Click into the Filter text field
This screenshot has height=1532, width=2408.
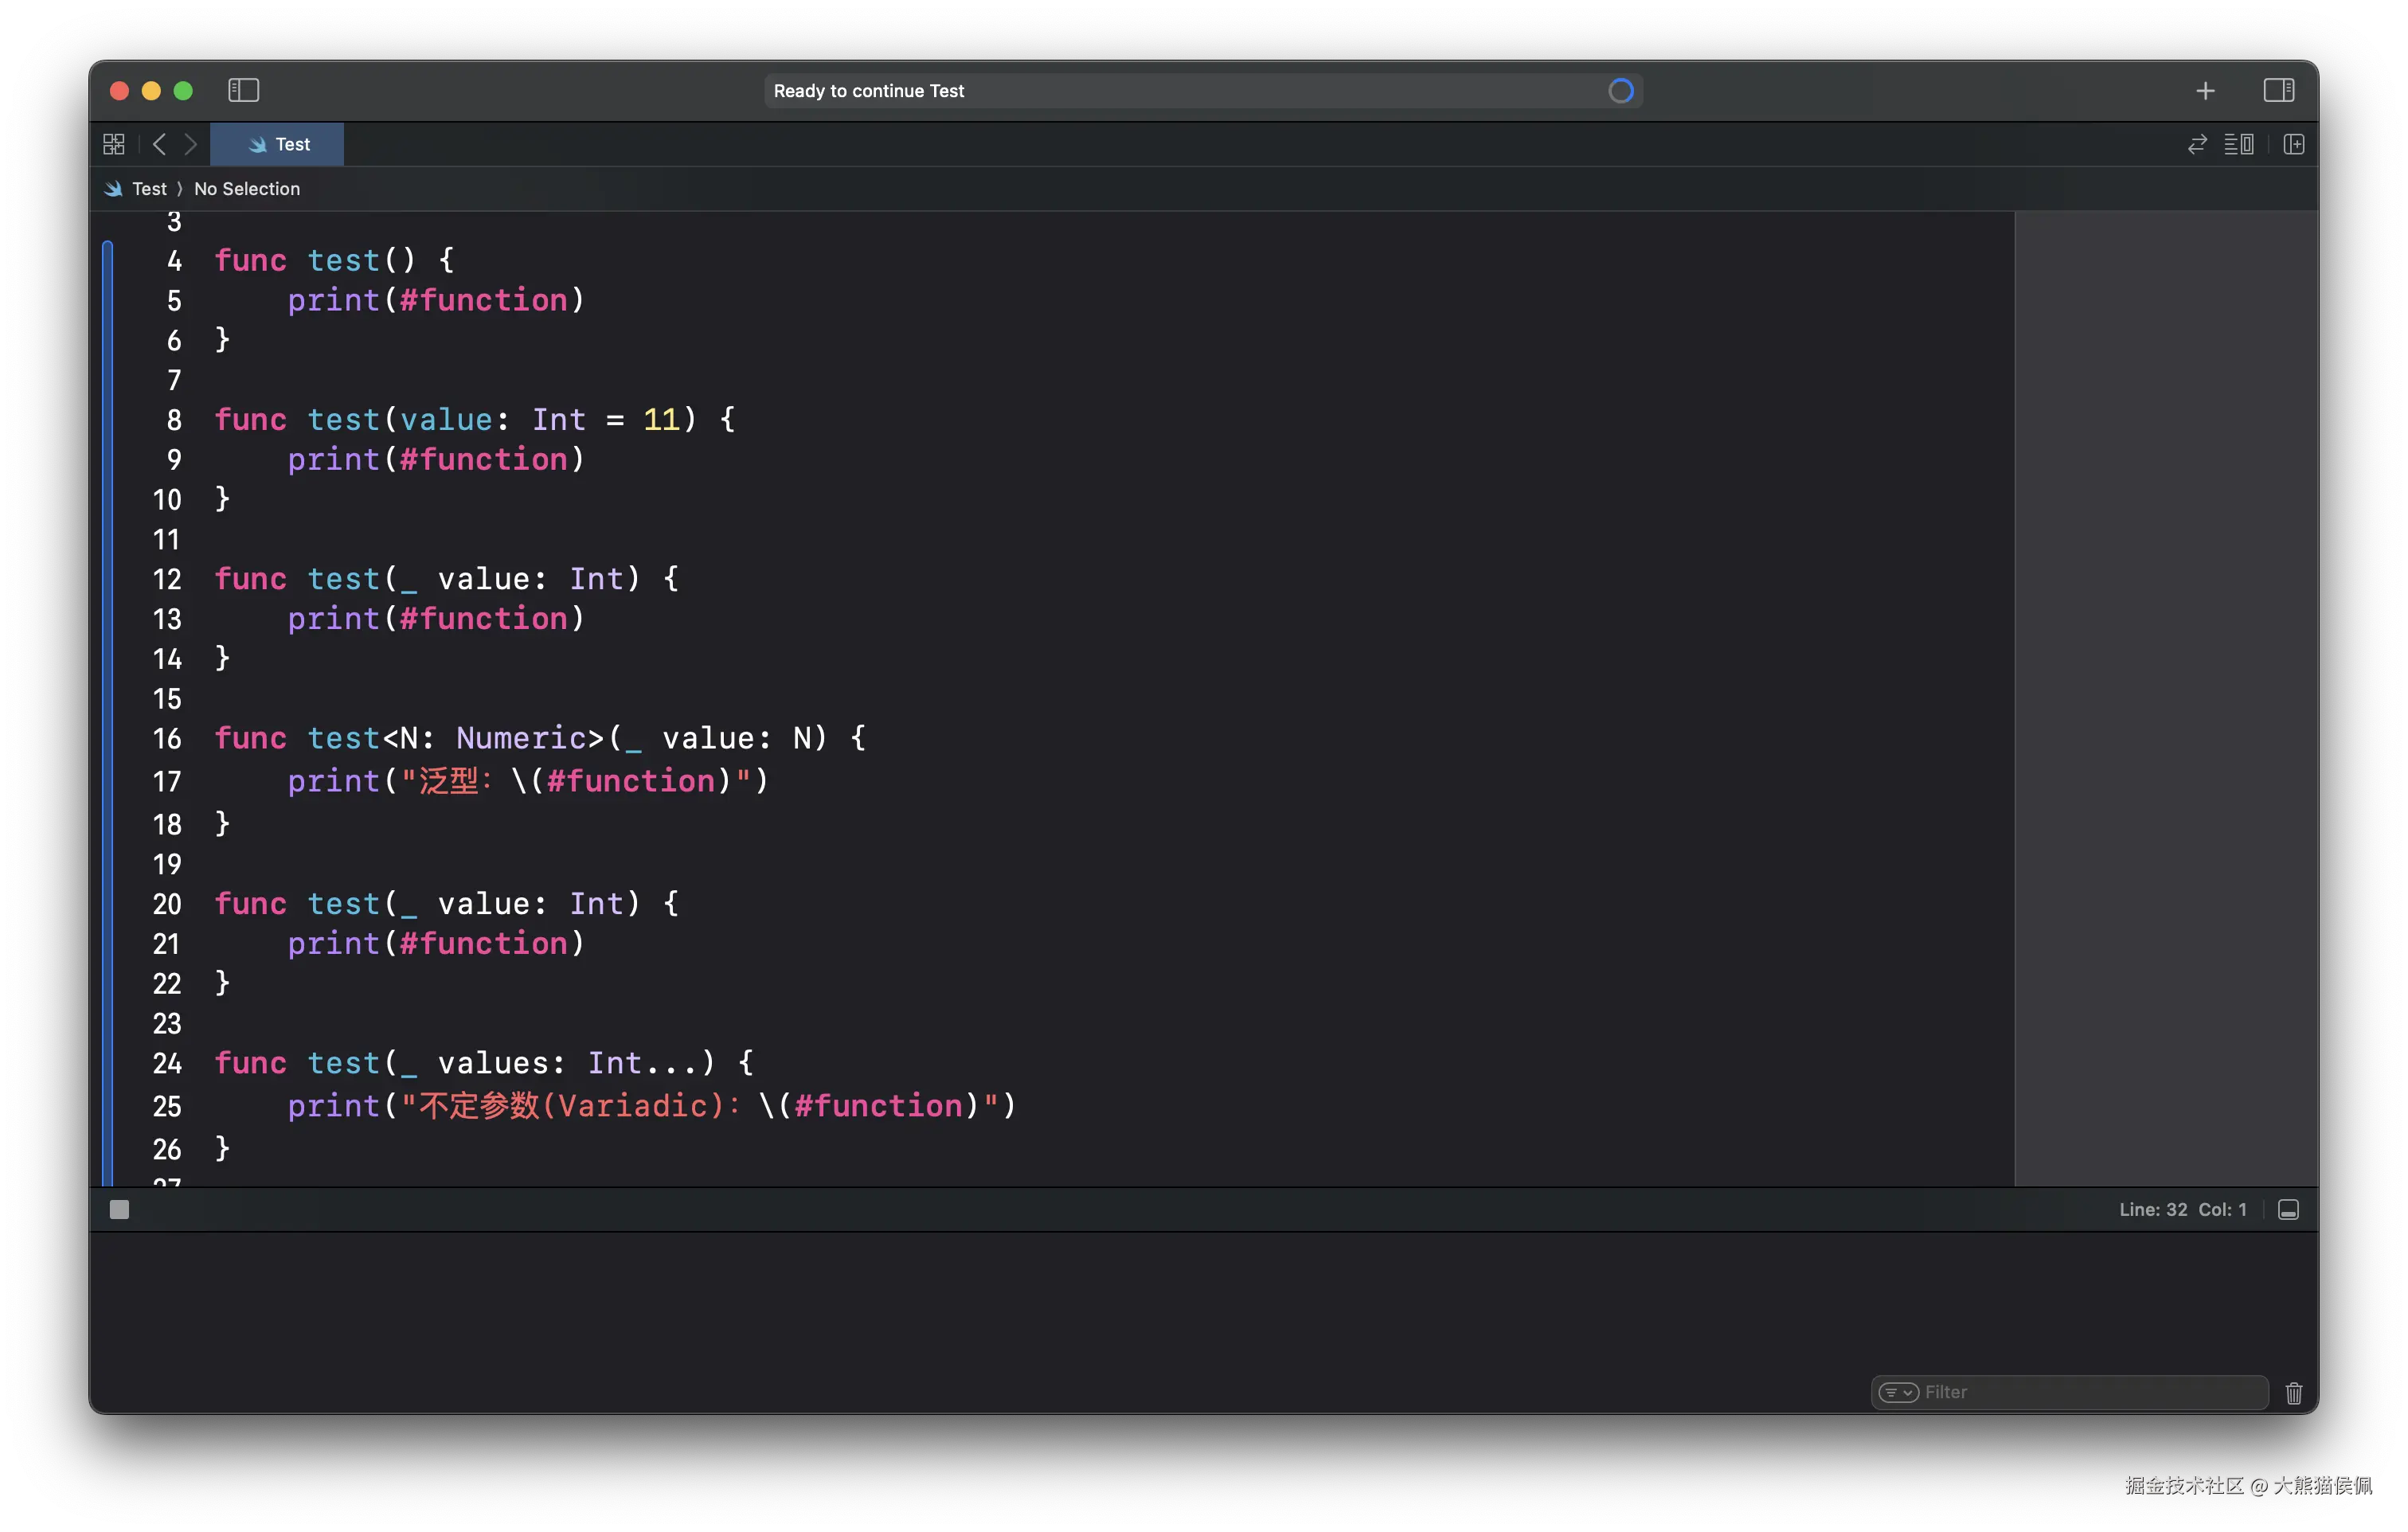[x=2090, y=1392]
